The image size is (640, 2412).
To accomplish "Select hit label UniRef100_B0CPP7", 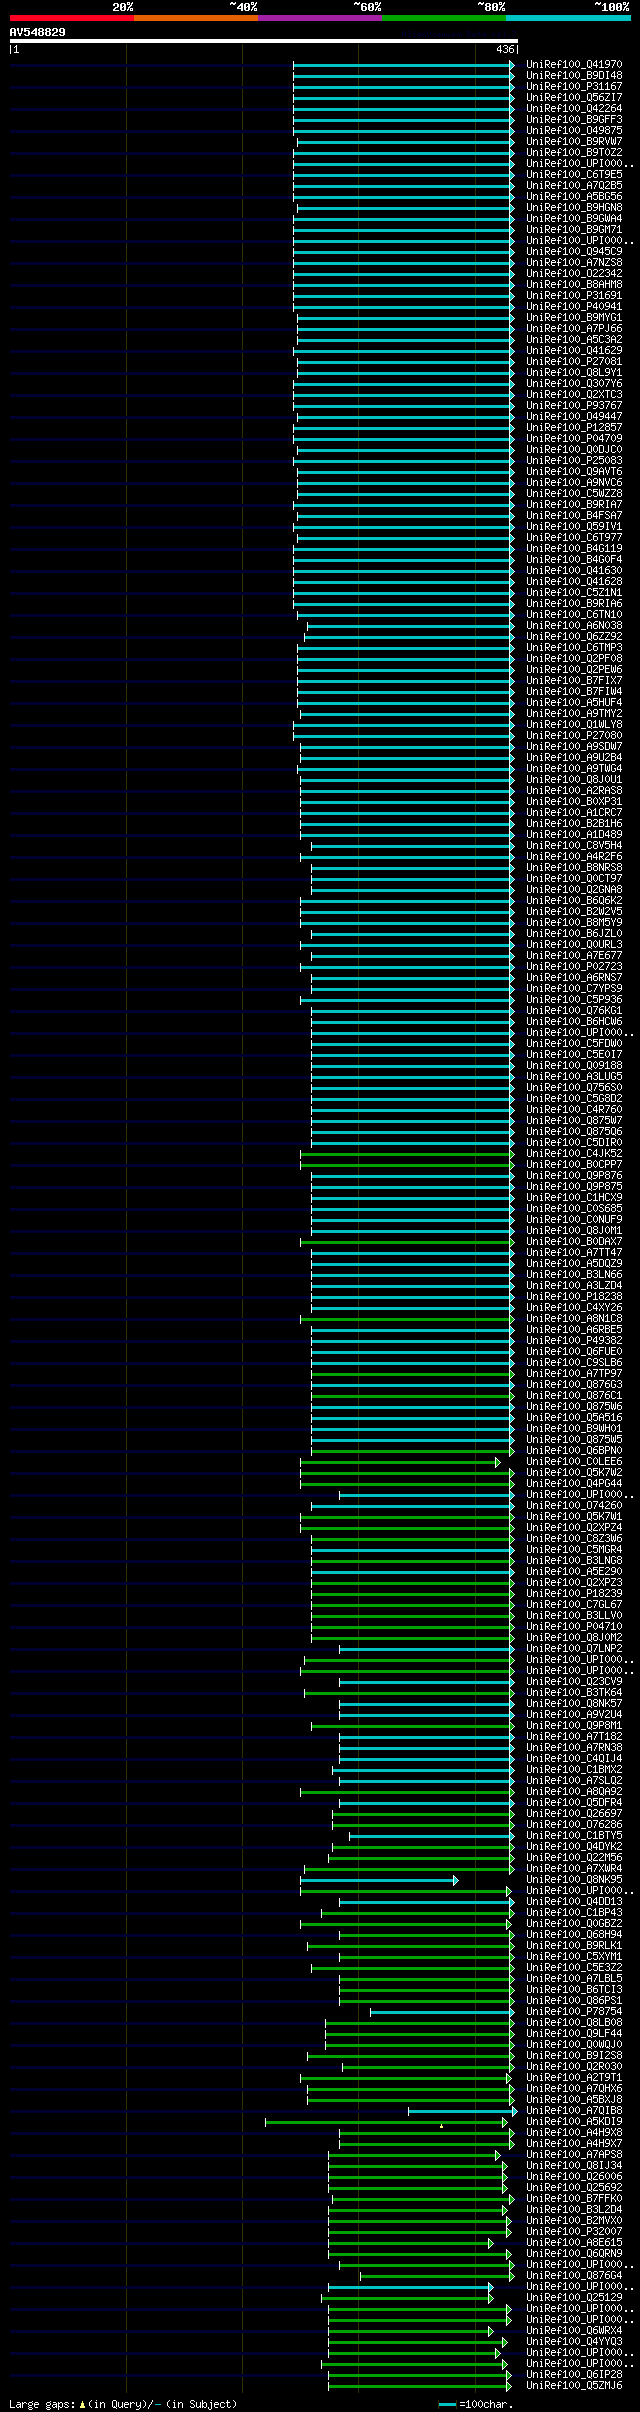I will click(x=574, y=1165).
